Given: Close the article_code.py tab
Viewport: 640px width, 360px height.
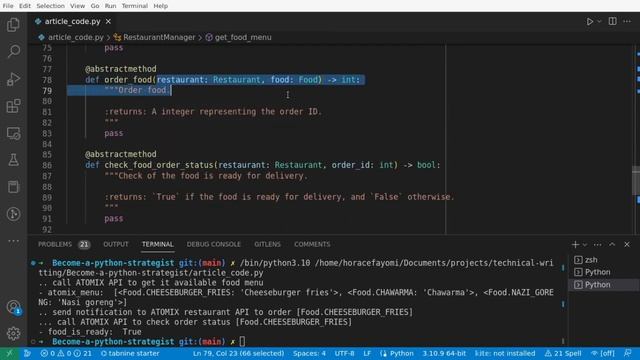Looking at the screenshot, I should 108,21.
